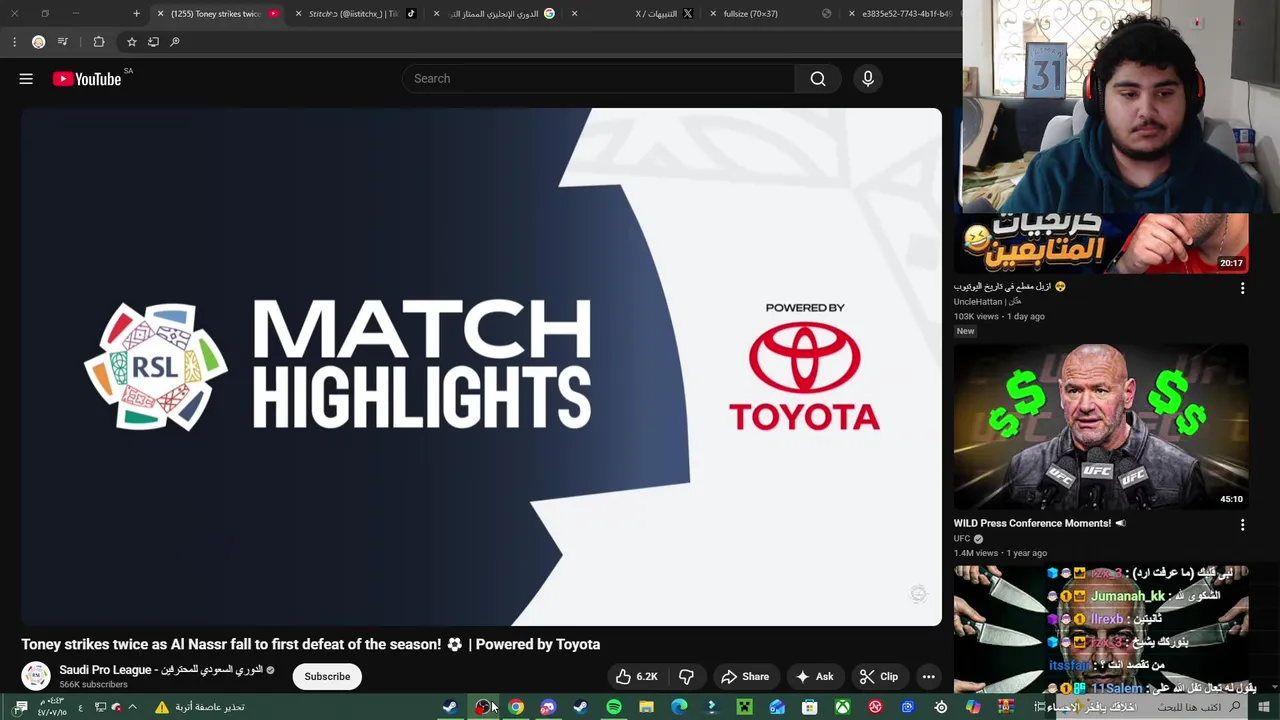Focus the YouTube search field
The height and width of the screenshot is (720, 1280).
(598, 79)
